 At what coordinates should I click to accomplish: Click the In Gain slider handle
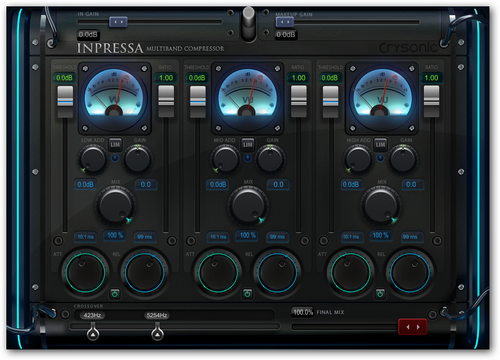click(x=118, y=22)
